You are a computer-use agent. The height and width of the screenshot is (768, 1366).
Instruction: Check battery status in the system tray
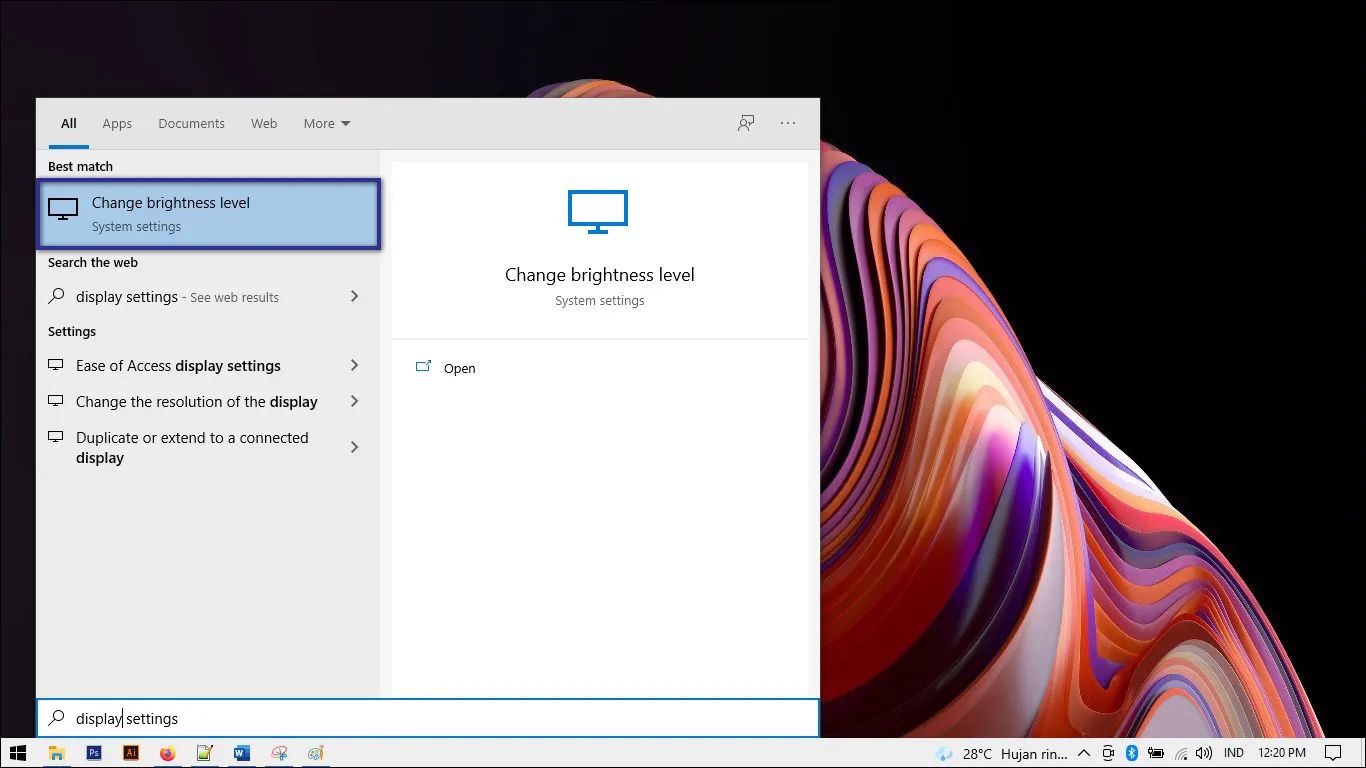(1155, 753)
